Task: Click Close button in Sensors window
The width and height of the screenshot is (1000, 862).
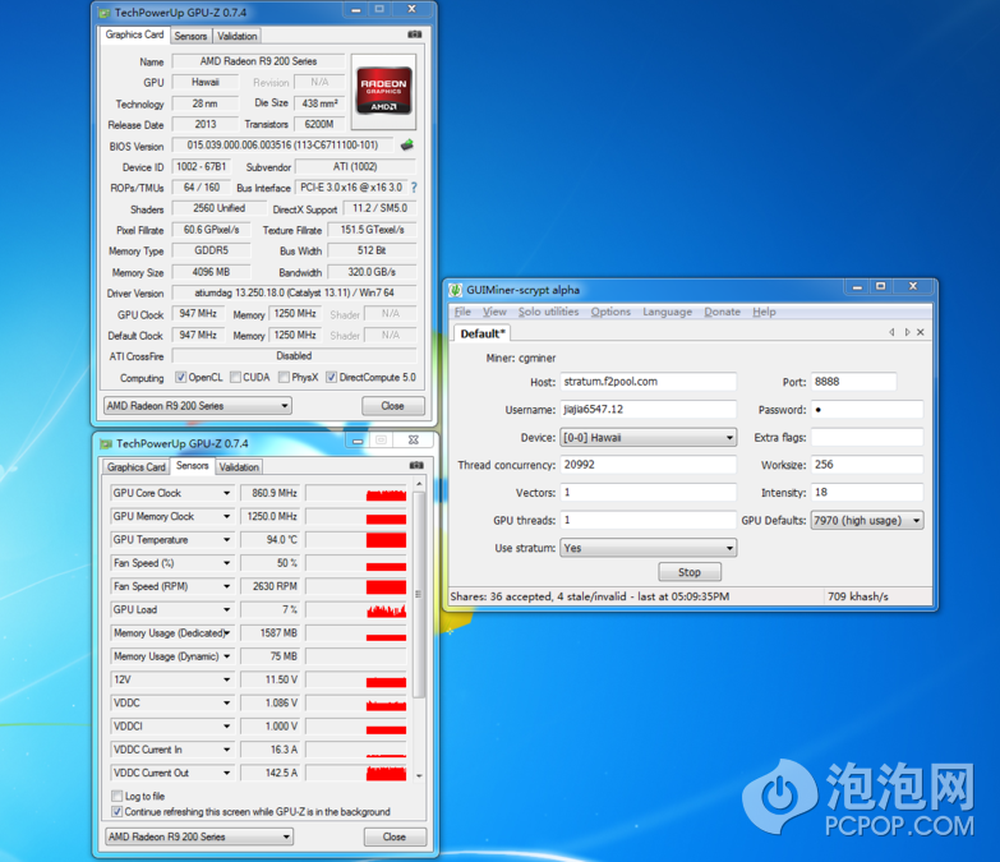Action: coord(395,836)
